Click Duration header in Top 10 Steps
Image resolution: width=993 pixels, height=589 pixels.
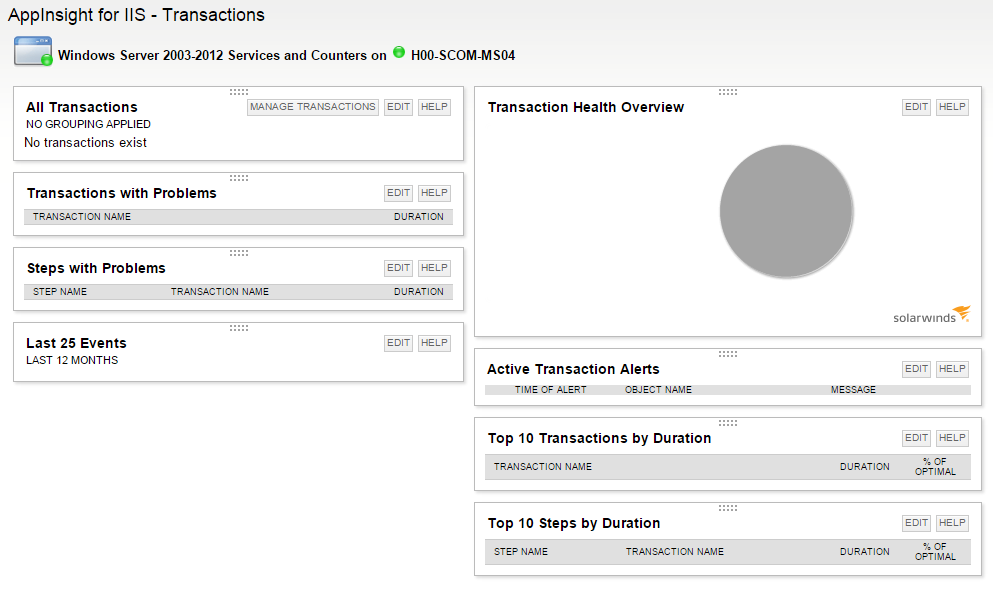[864, 552]
